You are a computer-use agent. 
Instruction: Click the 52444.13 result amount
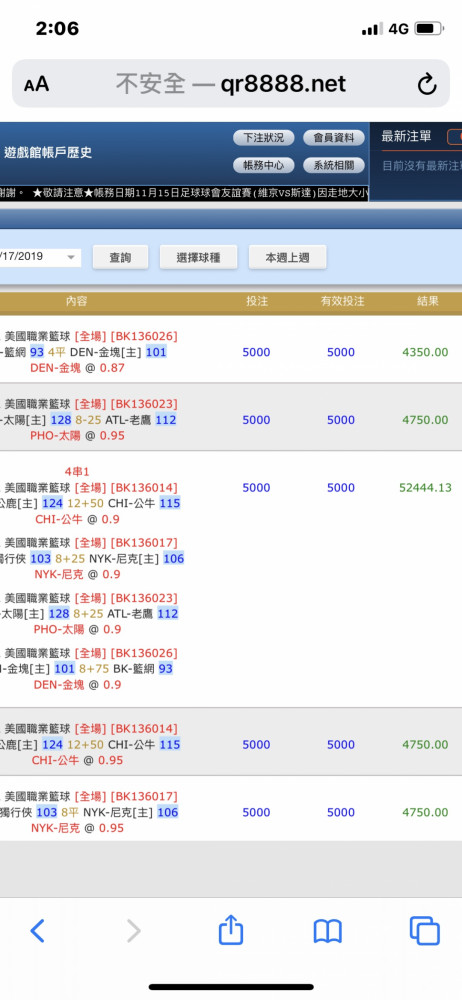(x=425, y=488)
